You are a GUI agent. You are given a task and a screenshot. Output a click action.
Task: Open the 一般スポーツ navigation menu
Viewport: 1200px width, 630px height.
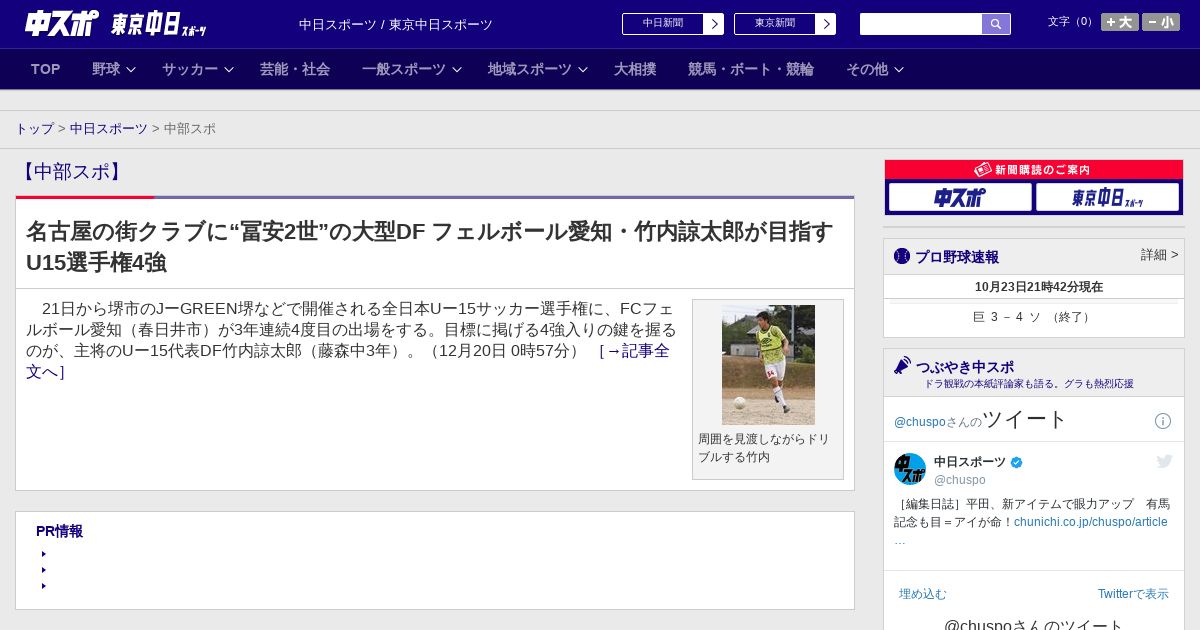click(404, 69)
